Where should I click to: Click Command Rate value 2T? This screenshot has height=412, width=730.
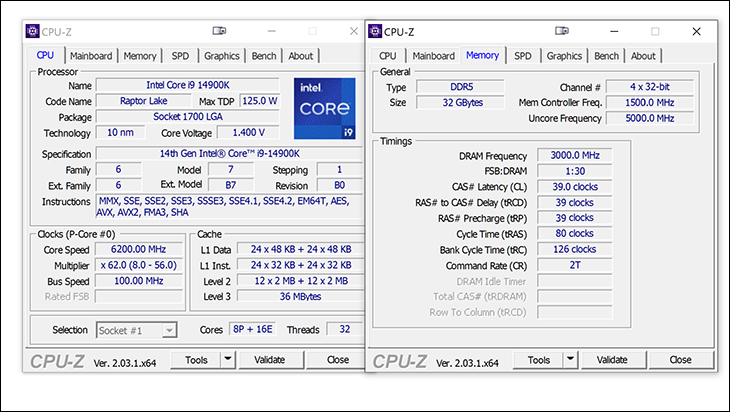click(575, 265)
